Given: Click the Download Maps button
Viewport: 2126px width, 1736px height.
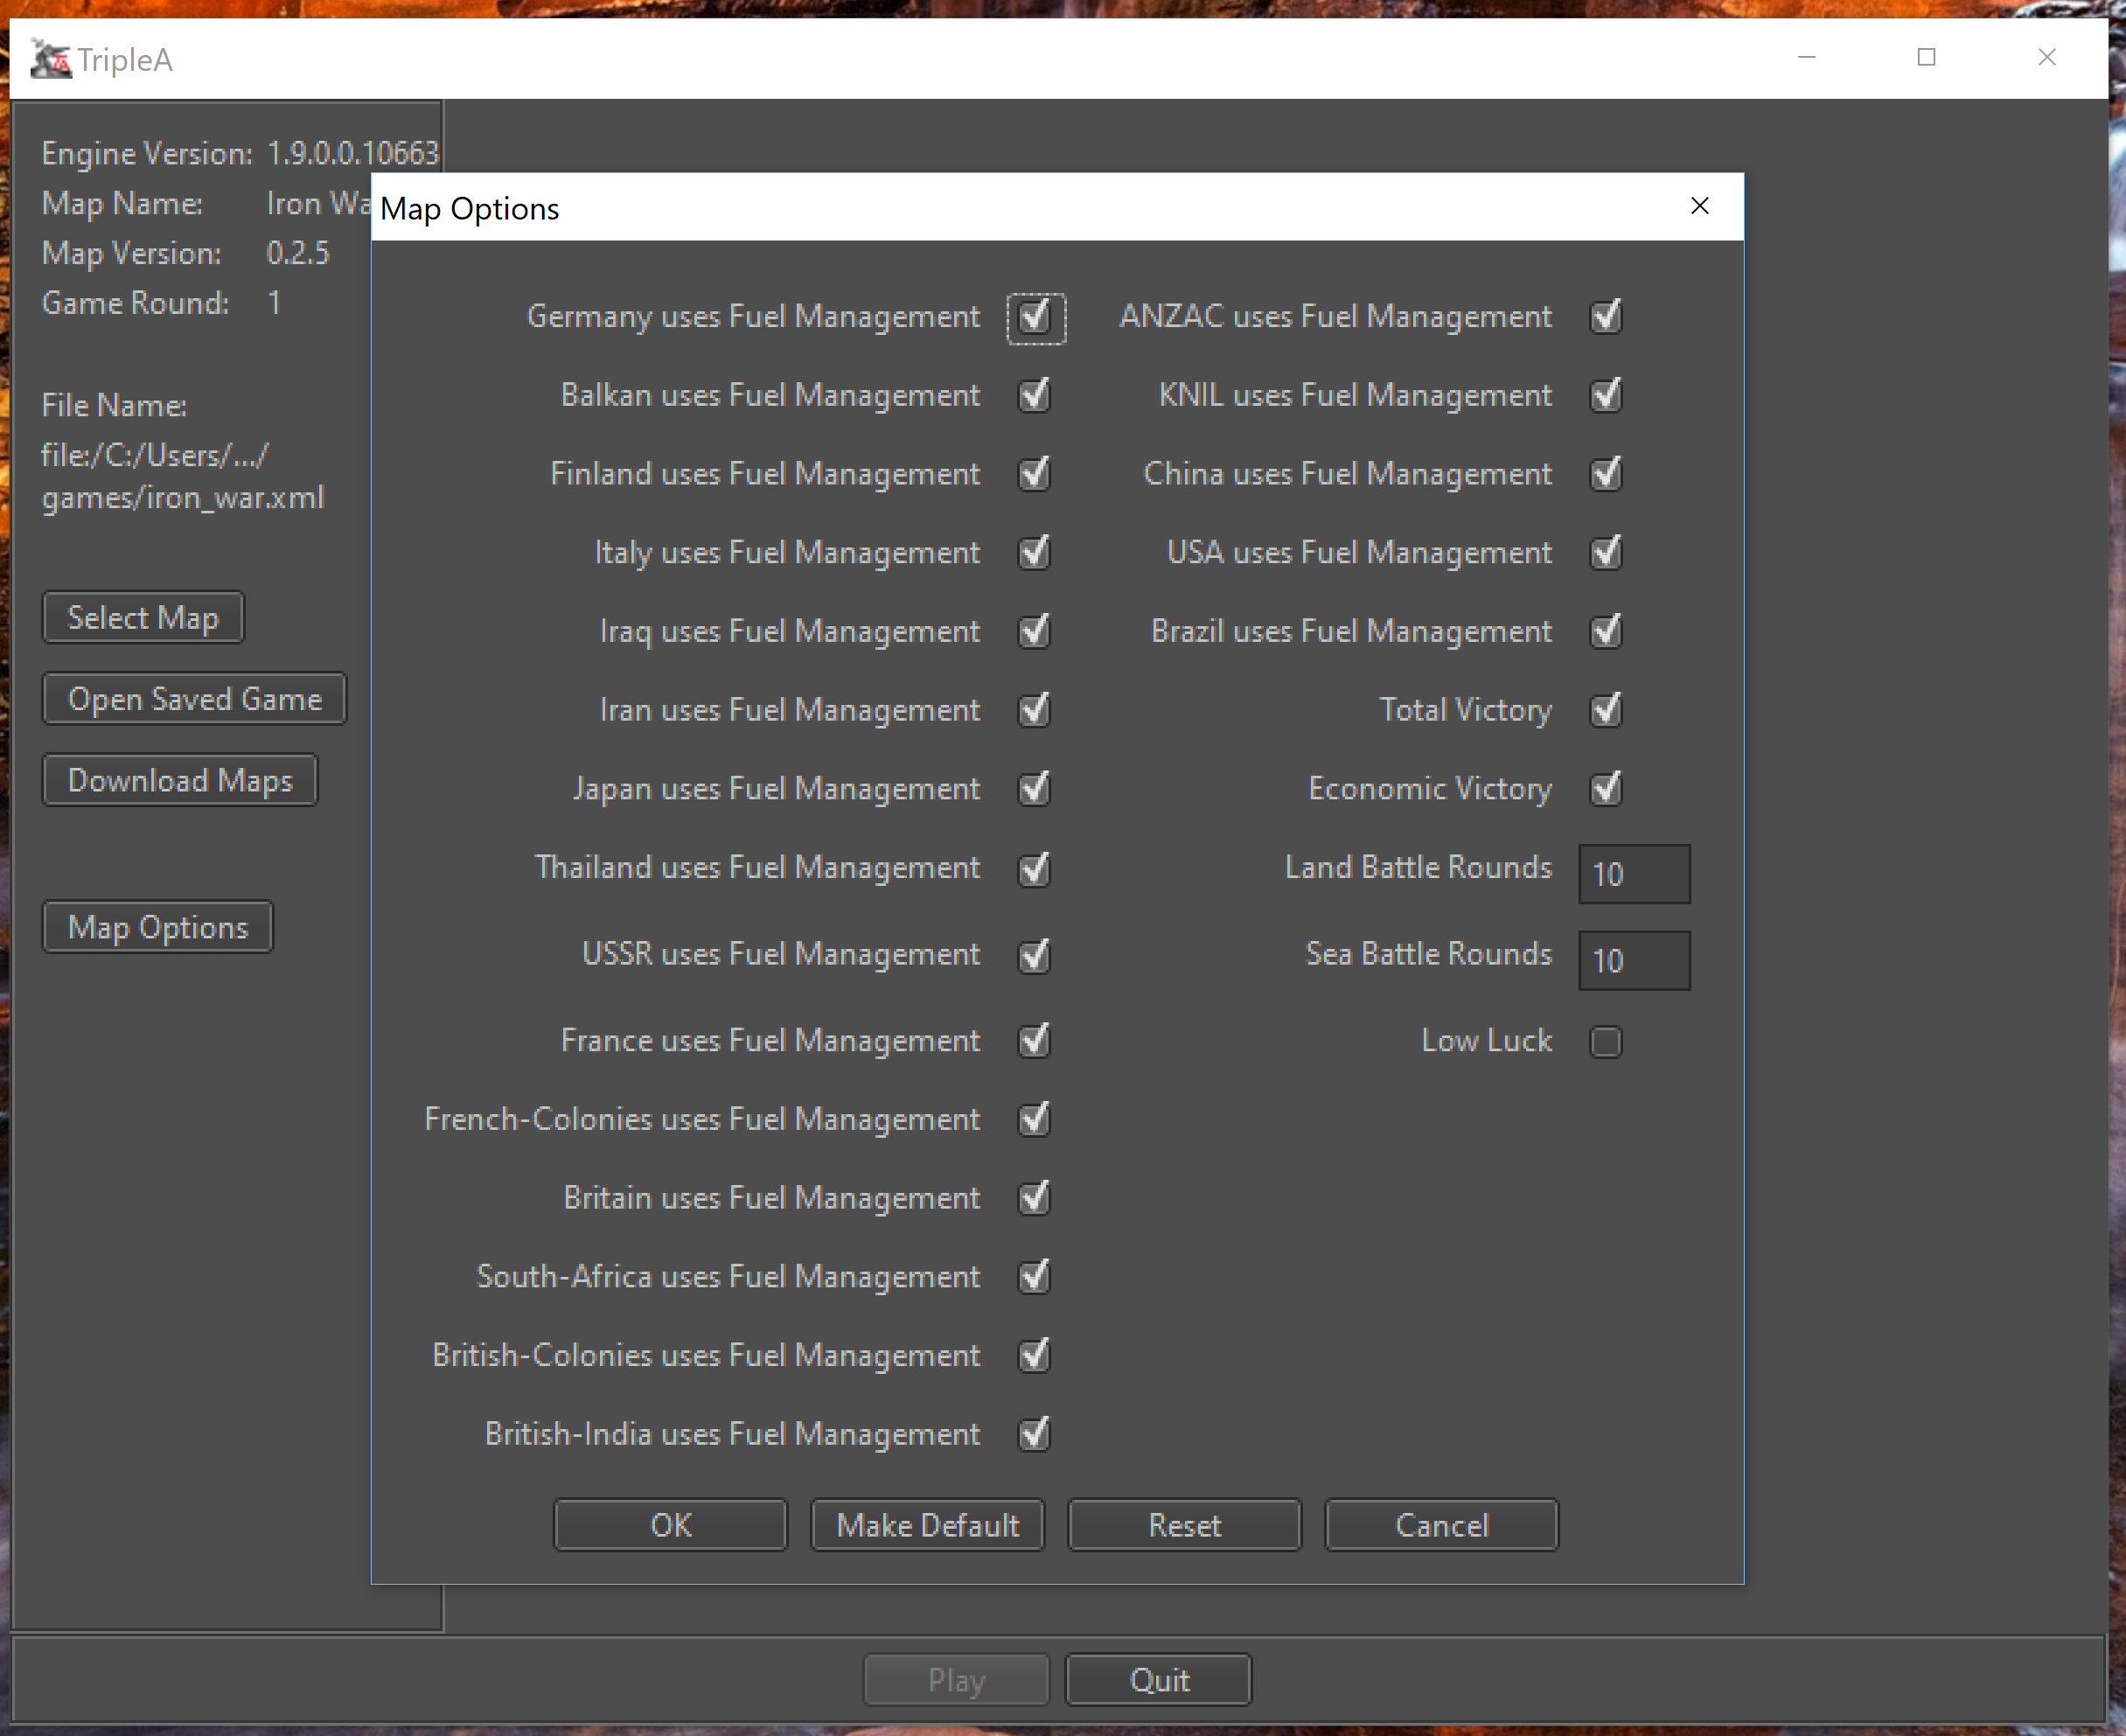Looking at the screenshot, I should 180,780.
